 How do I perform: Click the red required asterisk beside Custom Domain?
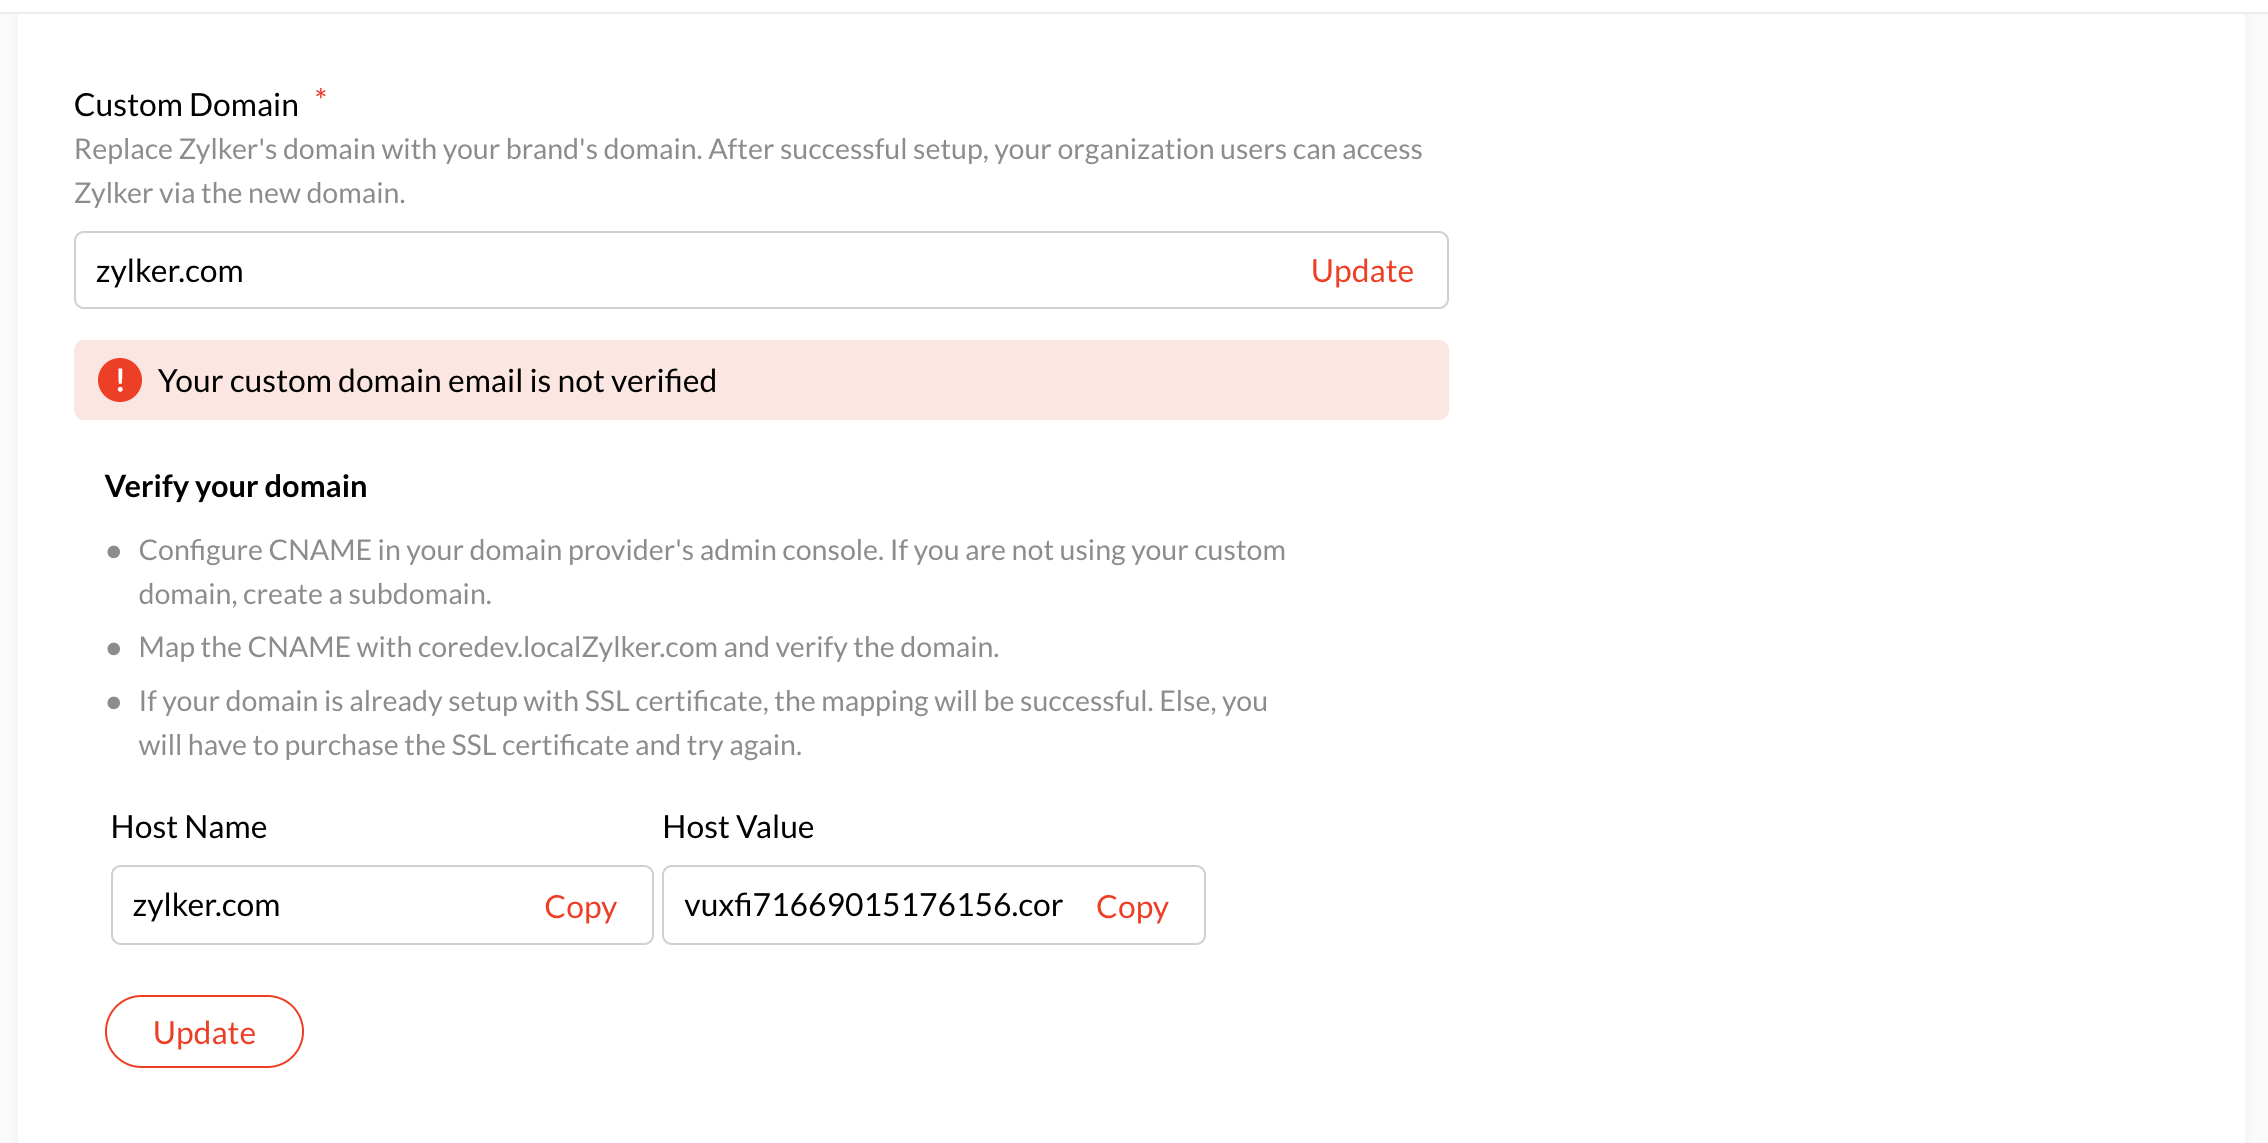(321, 95)
